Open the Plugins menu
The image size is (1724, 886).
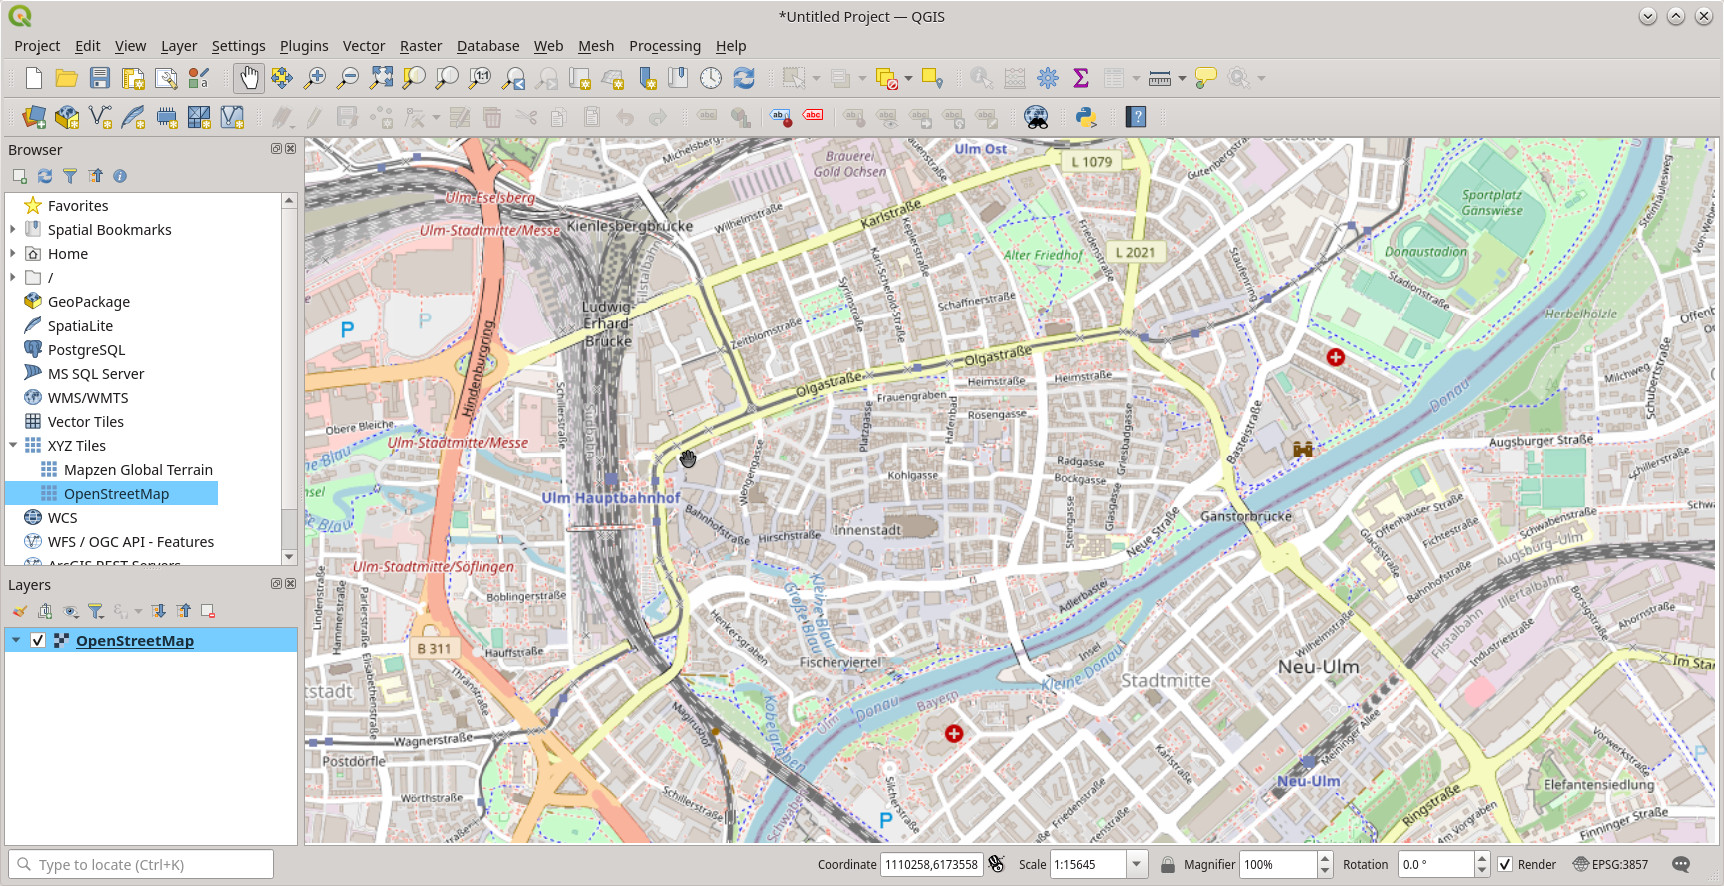tap(304, 46)
